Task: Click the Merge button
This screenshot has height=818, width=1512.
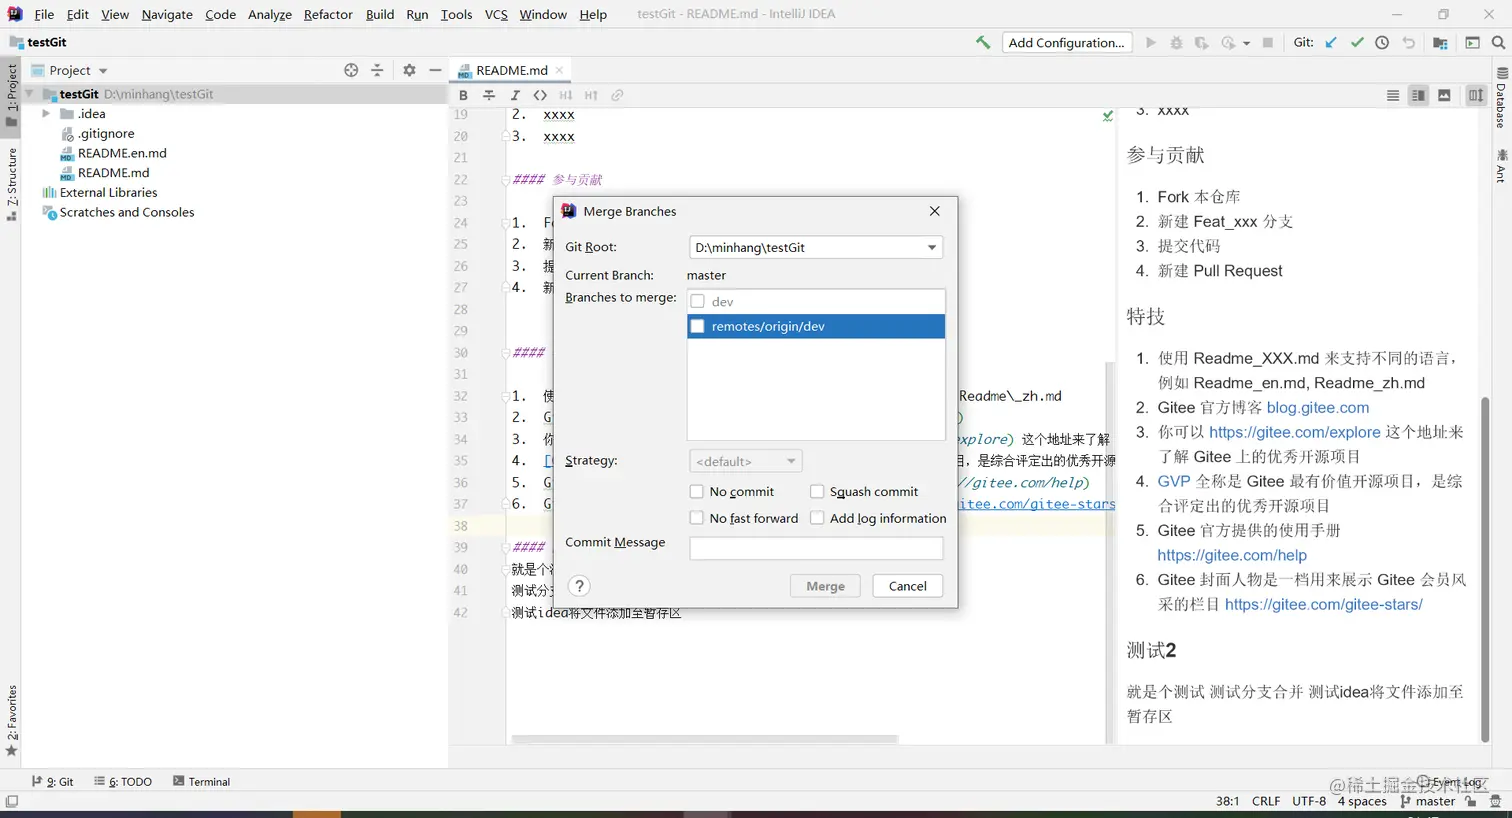Action: tap(825, 586)
